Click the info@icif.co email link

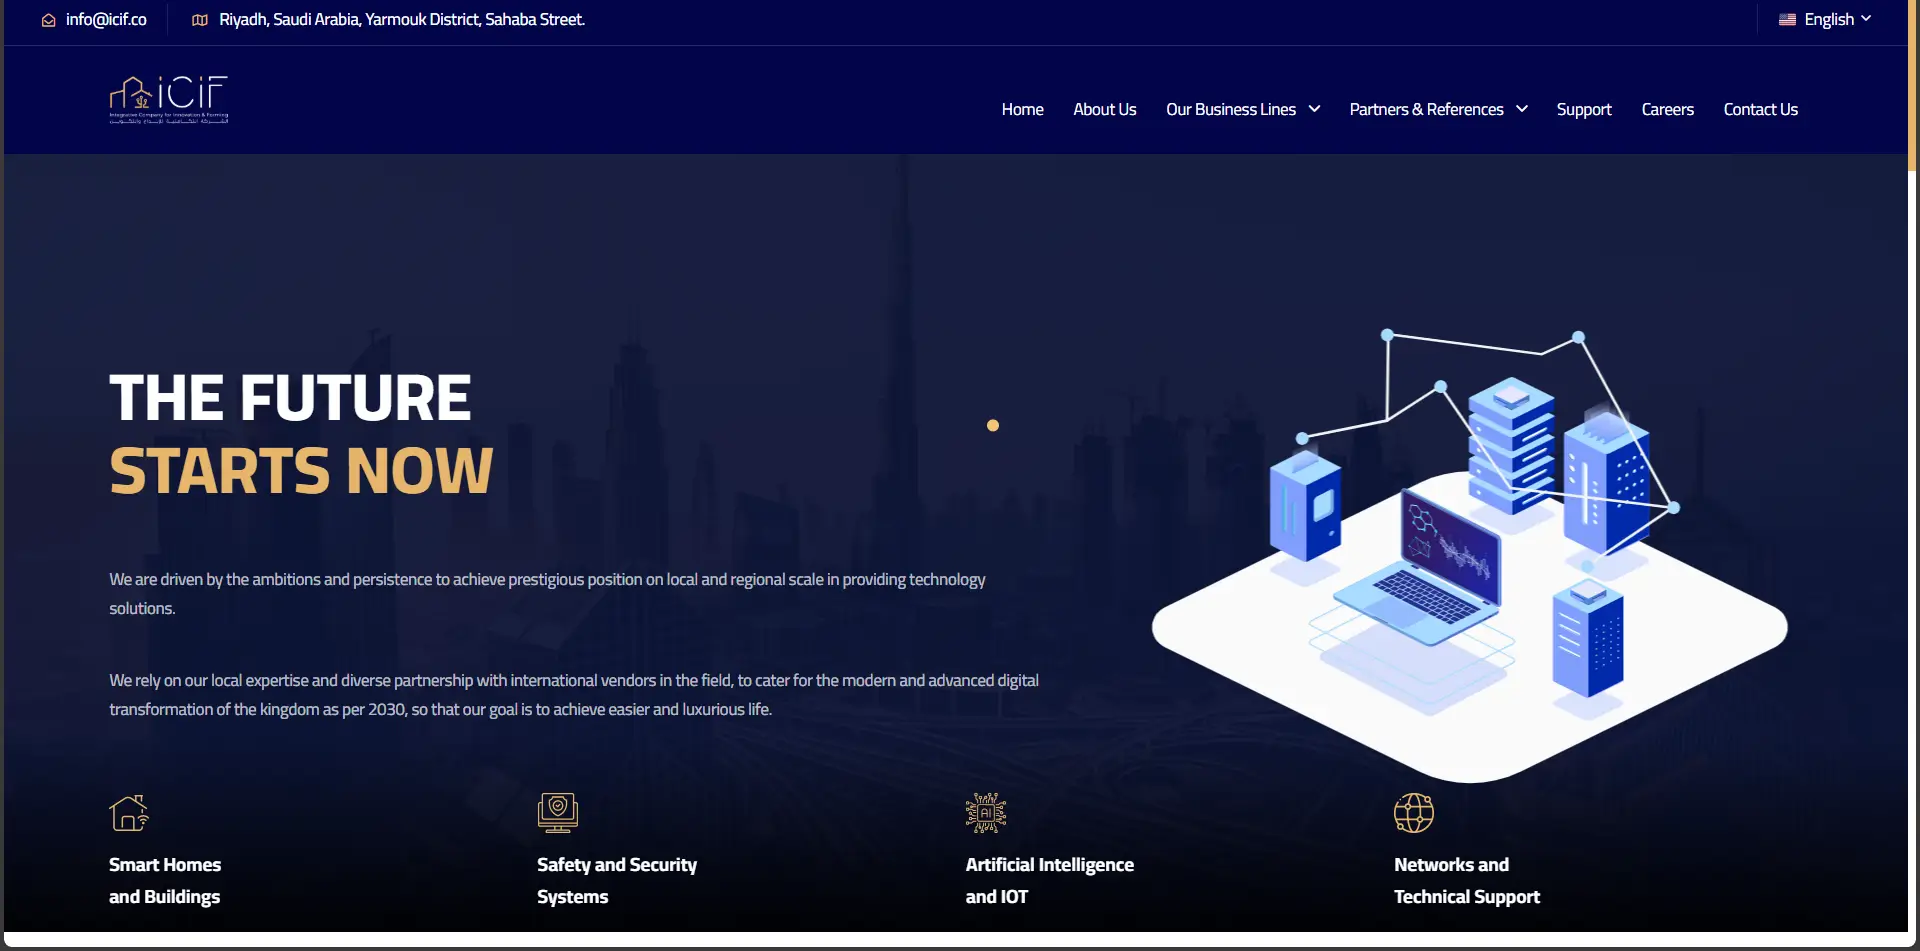click(106, 20)
